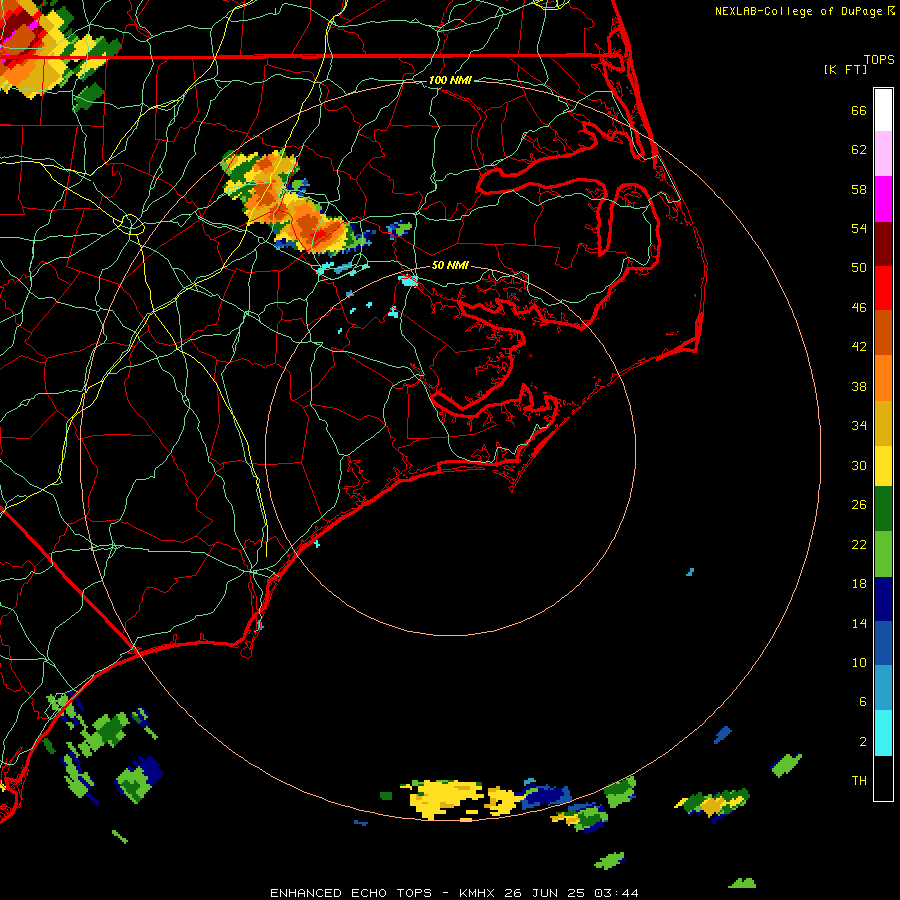The height and width of the screenshot is (900, 900).
Task: Click the light pink legend swatch
Action: (883, 154)
